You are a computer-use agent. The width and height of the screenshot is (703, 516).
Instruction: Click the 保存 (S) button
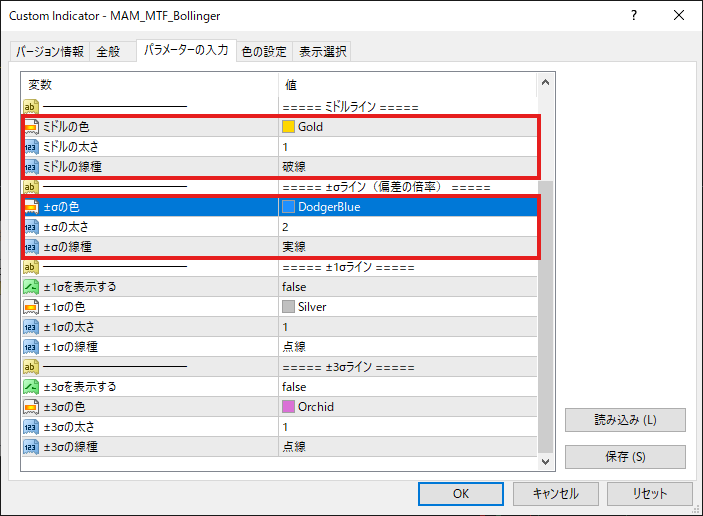point(625,457)
